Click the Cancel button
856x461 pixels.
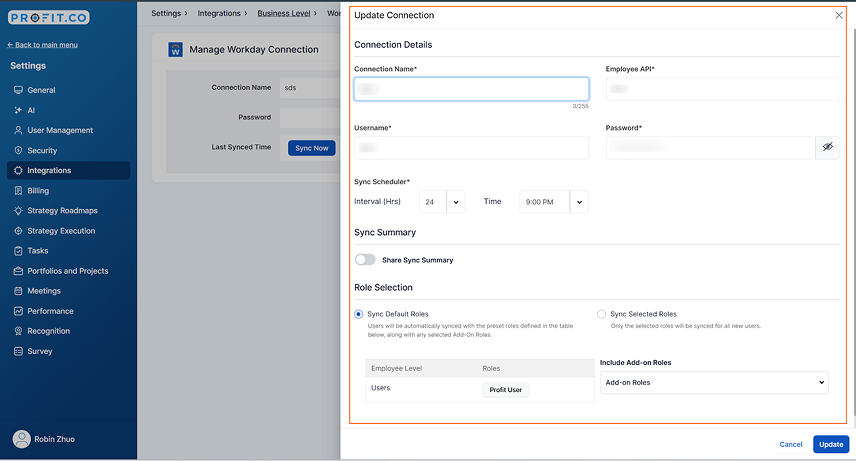pos(790,444)
